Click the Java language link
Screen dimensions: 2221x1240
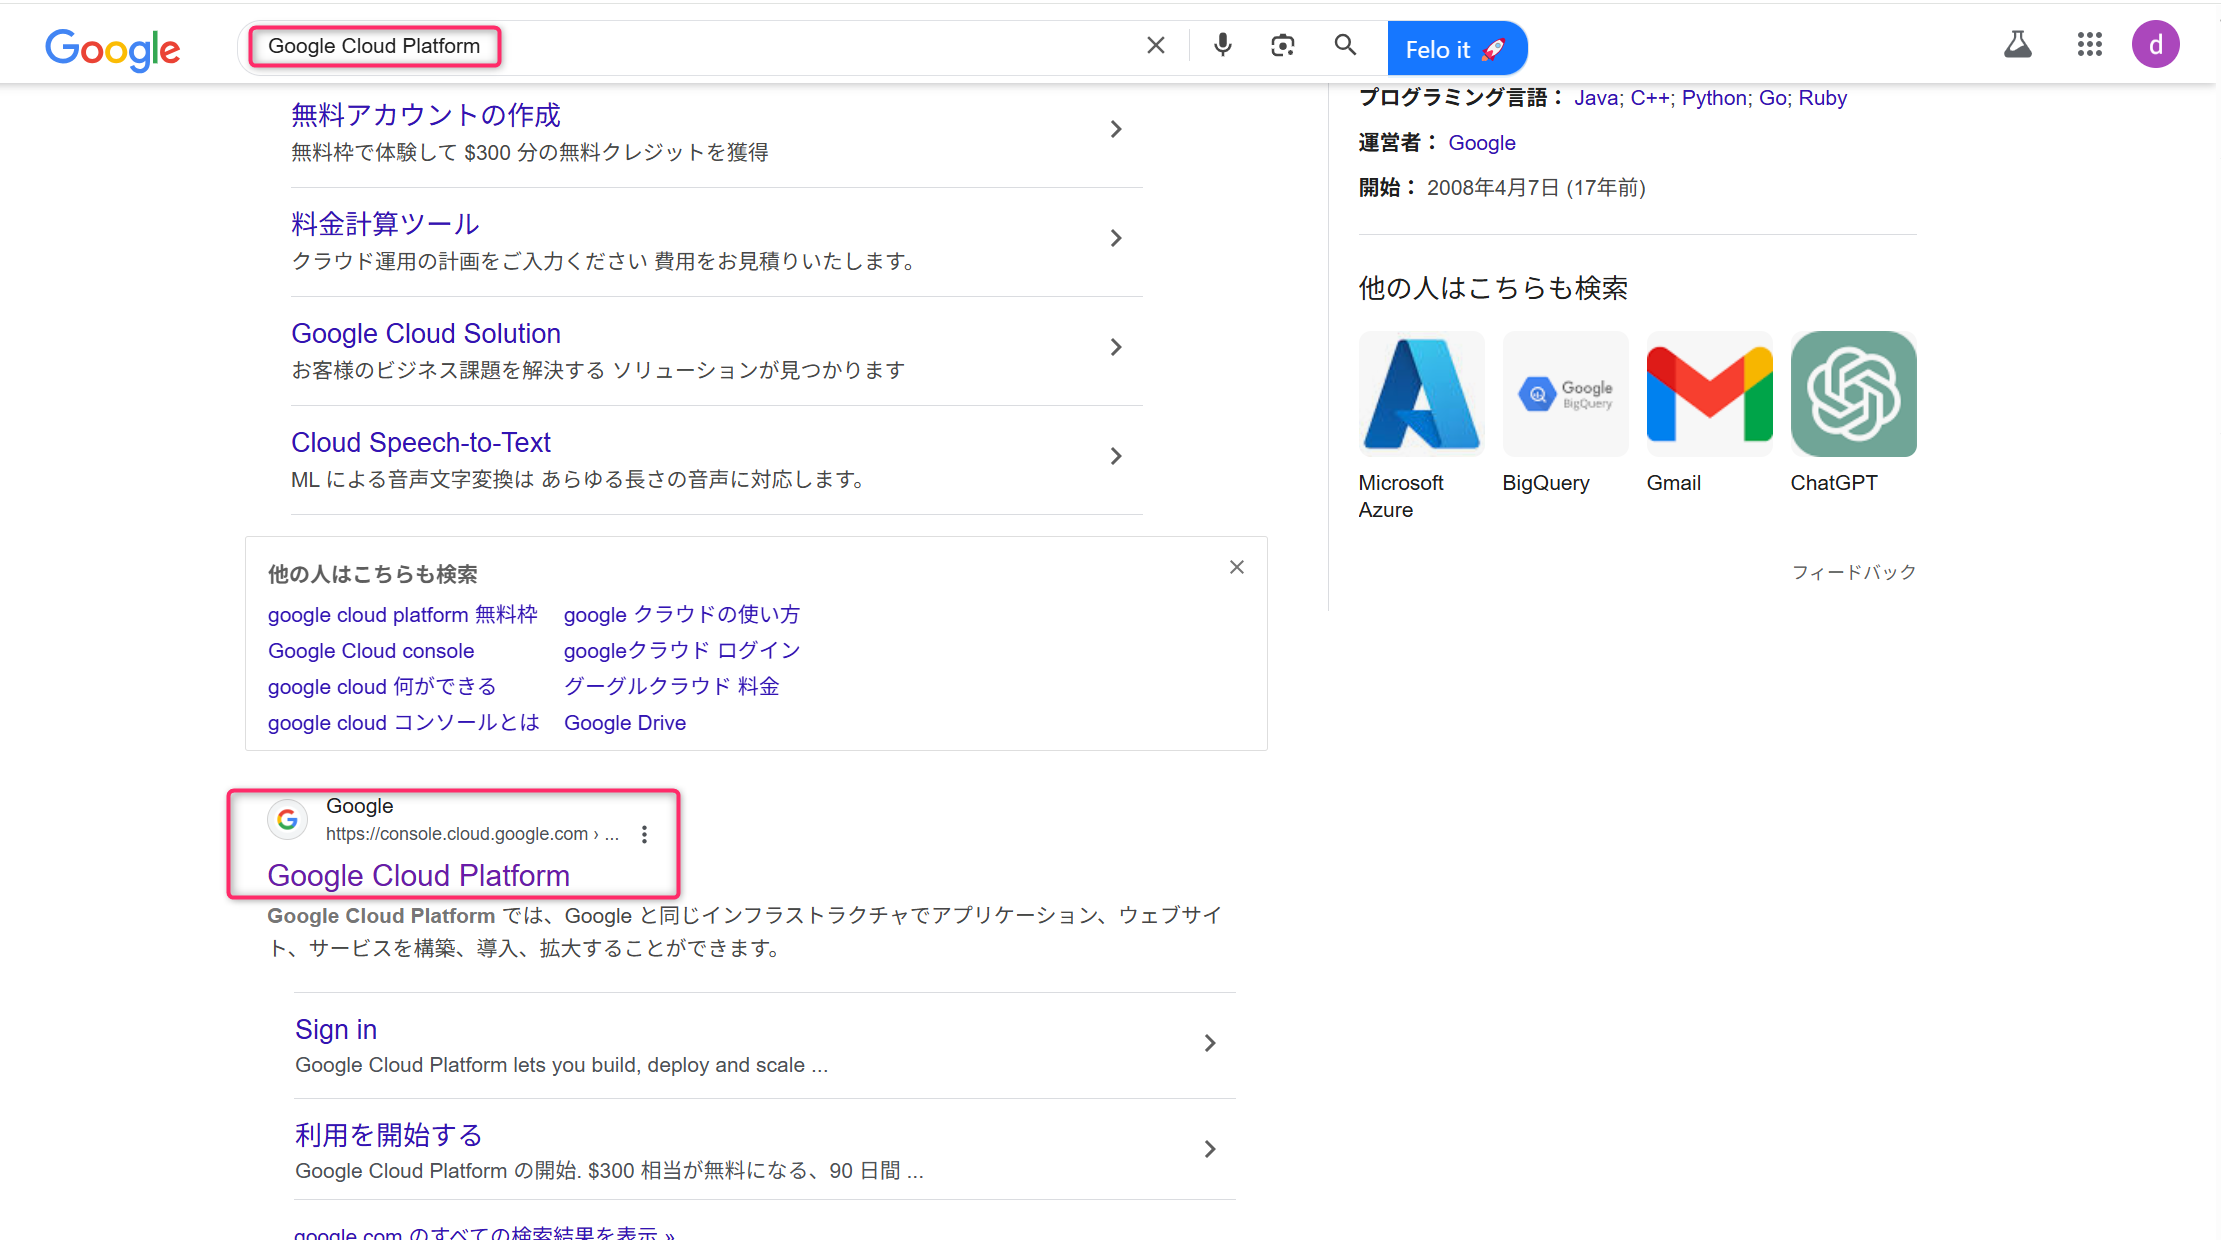[x=1596, y=98]
